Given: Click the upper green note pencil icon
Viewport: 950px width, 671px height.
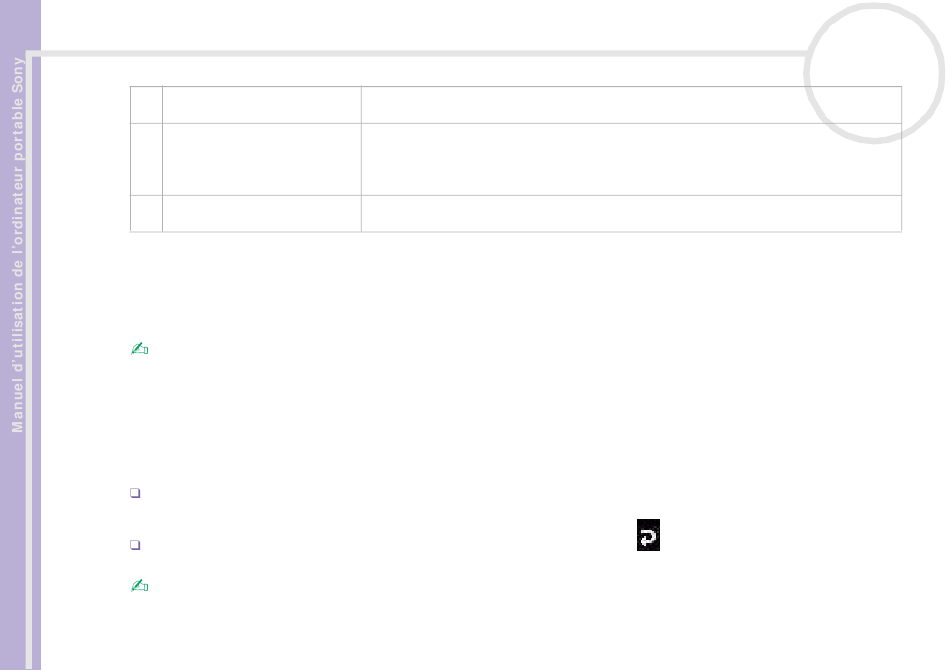Looking at the screenshot, I should click(139, 349).
